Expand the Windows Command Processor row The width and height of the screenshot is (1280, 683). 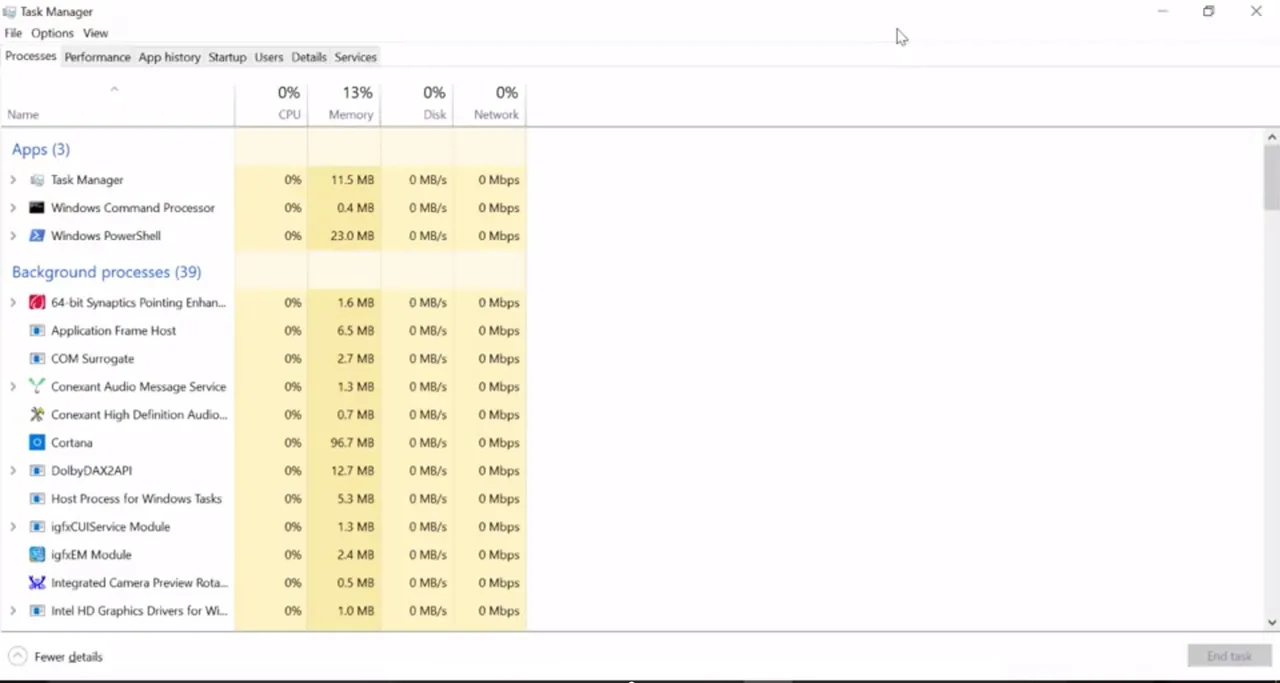click(x=13, y=208)
